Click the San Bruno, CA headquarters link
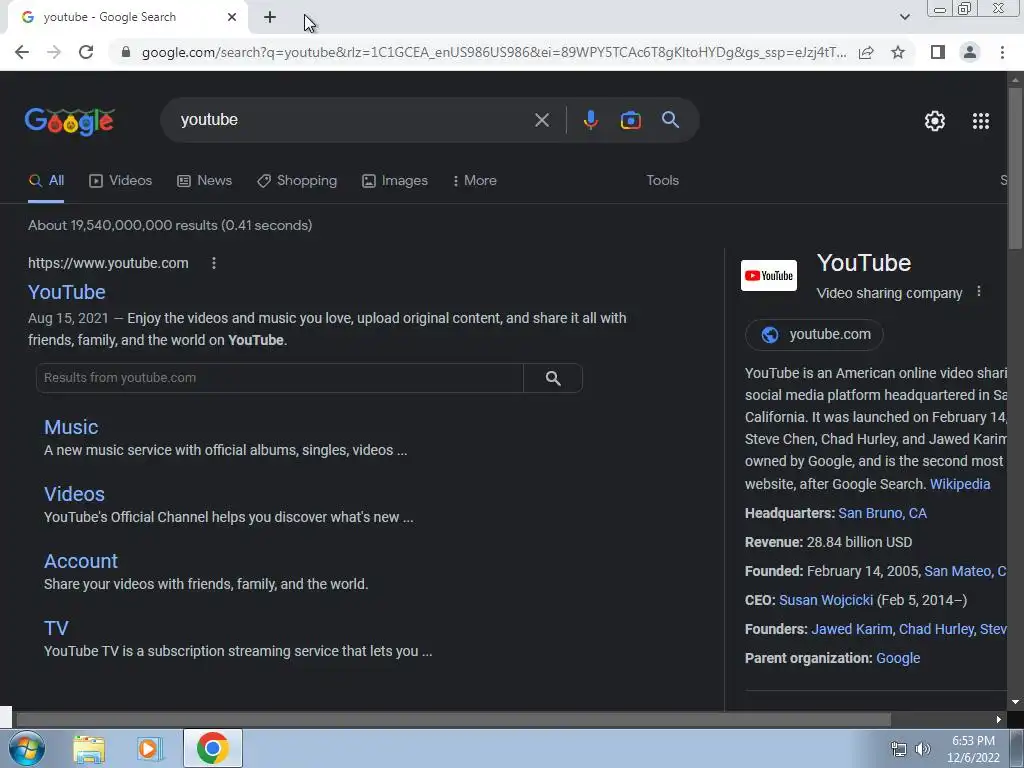The height and width of the screenshot is (768, 1024). [882, 513]
